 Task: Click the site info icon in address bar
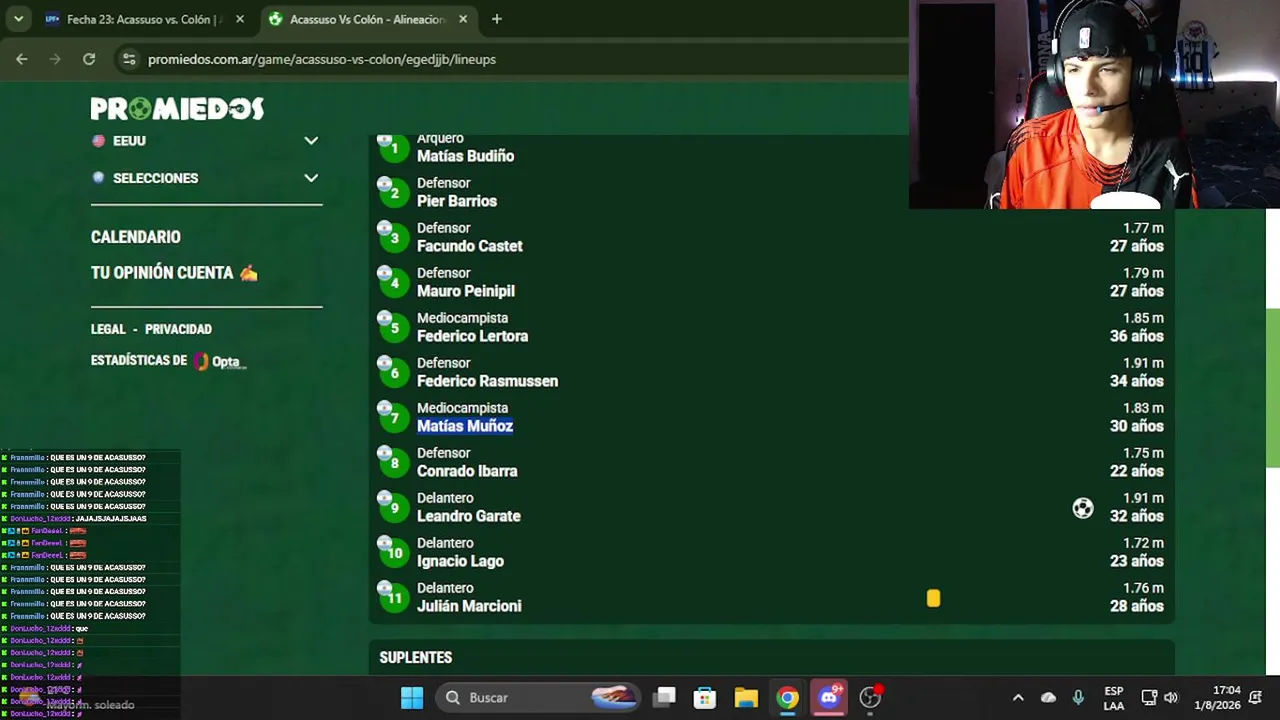click(129, 59)
